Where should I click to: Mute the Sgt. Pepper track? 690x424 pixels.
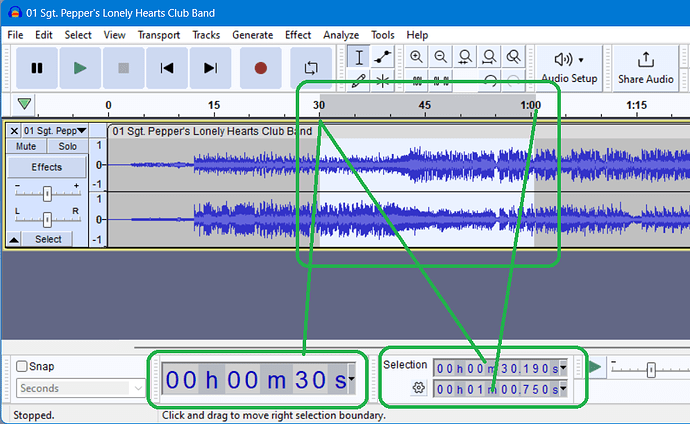coord(25,147)
